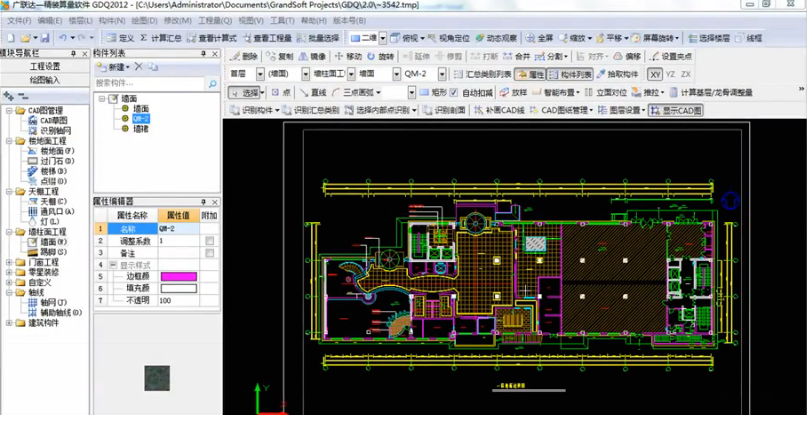Select the 矩形 rectangle drawing tool
The width and height of the screenshot is (807, 438).
pyautogui.click(x=433, y=92)
